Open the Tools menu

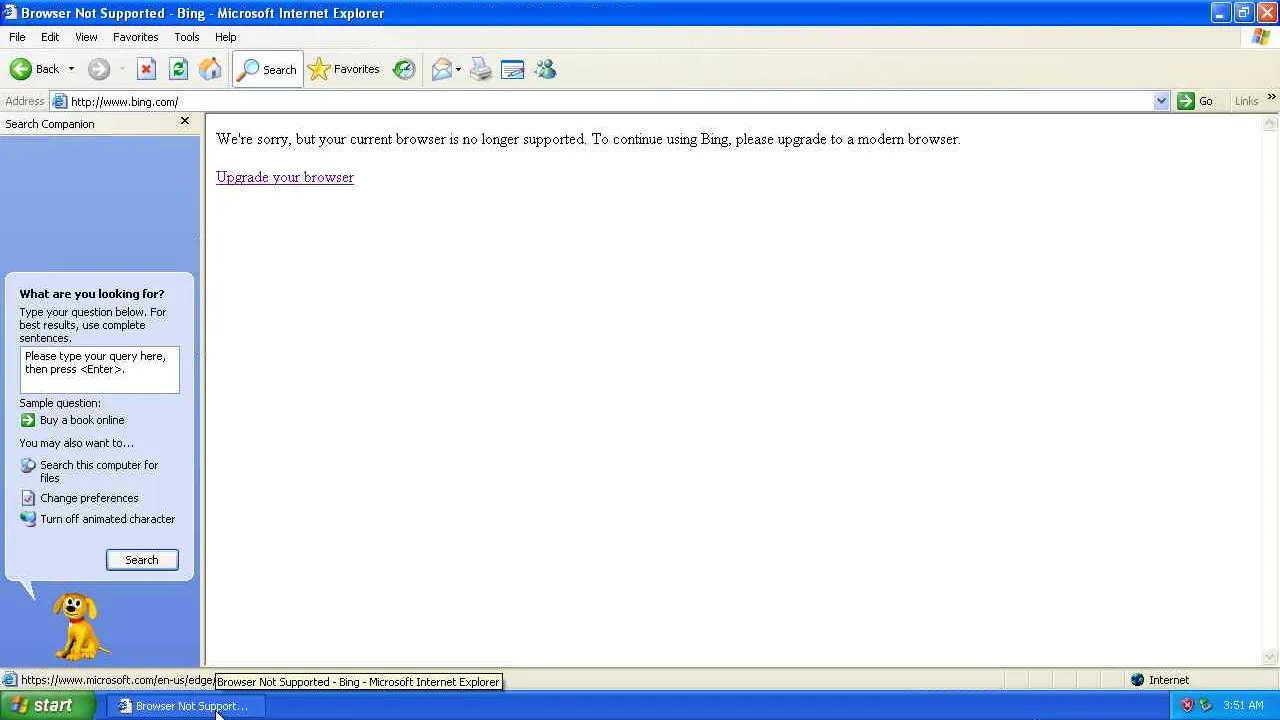(x=187, y=37)
